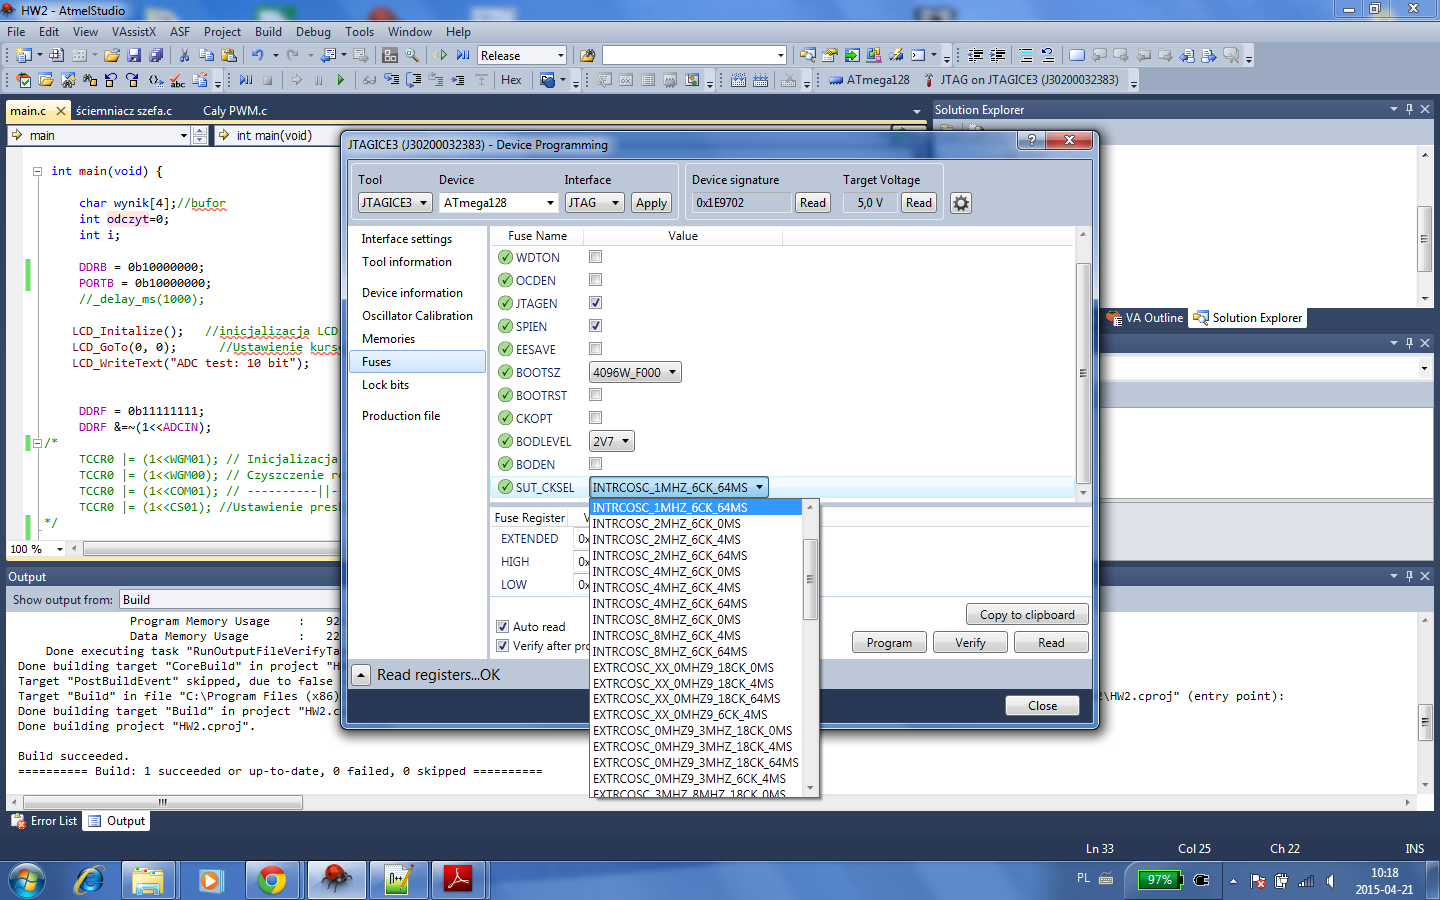
Task: Click the Continue green play icon
Action: click(340, 80)
